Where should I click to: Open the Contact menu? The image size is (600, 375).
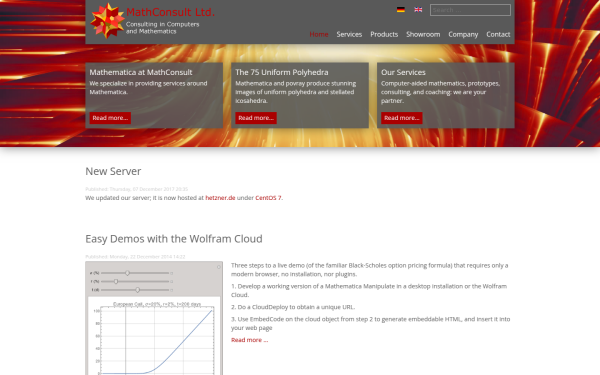[498, 34]
